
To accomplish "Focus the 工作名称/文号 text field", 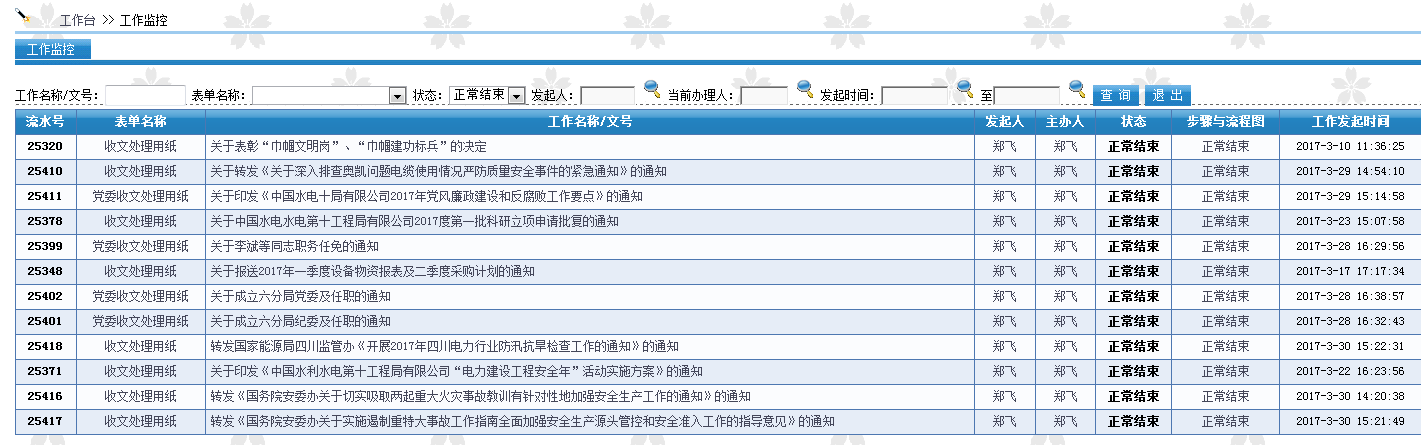I will tap(145, 96).
